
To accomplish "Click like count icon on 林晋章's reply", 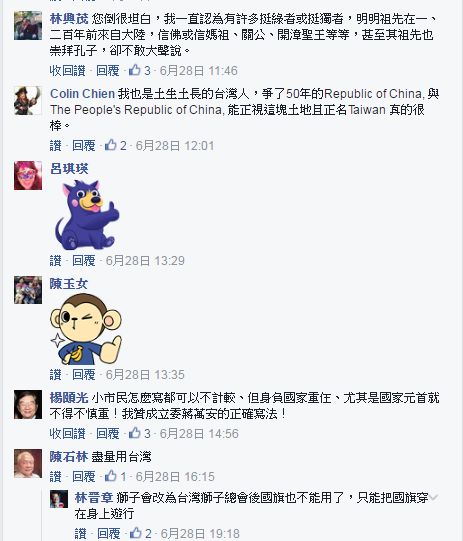I will pos(135,533).
